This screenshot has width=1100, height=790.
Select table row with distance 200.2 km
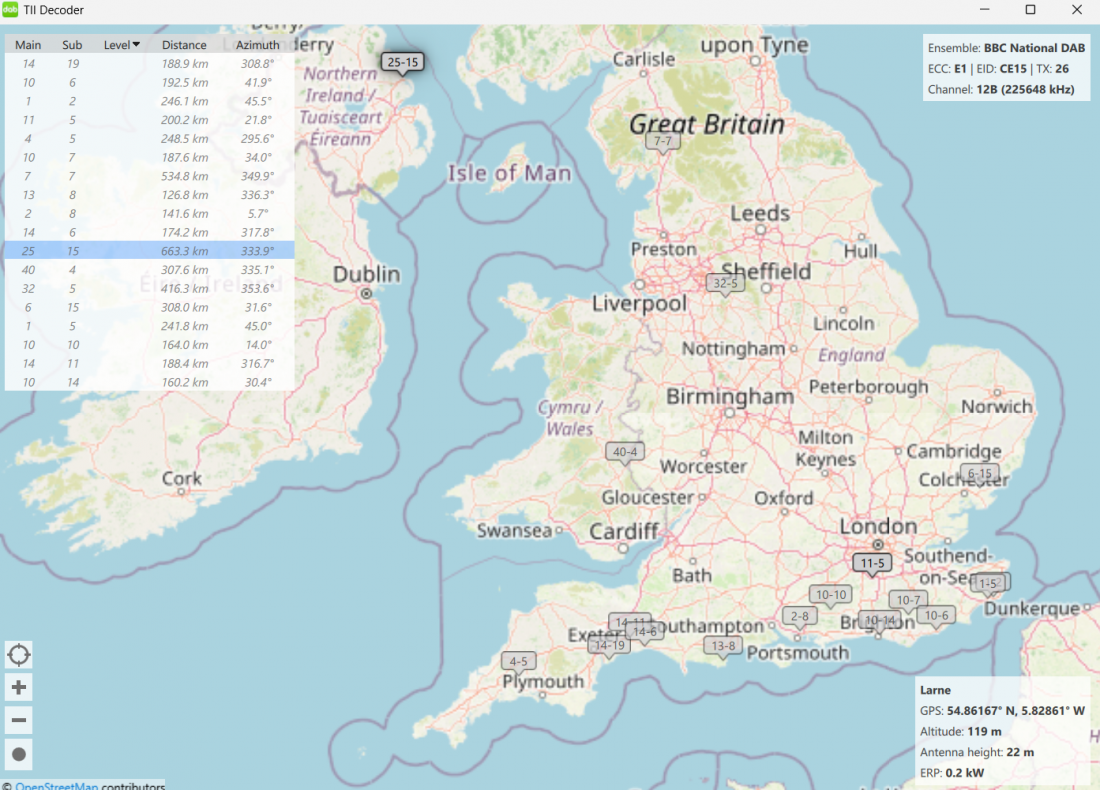[x=149, y=120]
